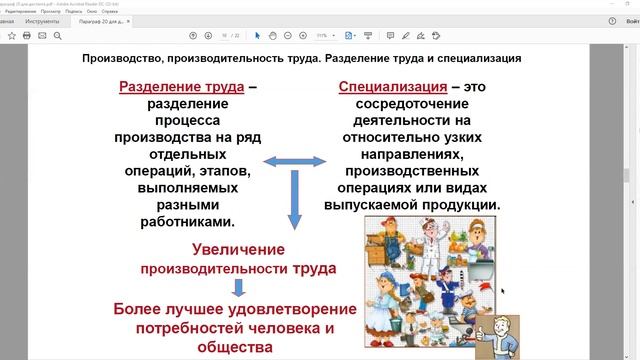Viewport: 640px width, 360px height.
Task: Click the page title Производство, производительность труда
Action: point(201,58)
